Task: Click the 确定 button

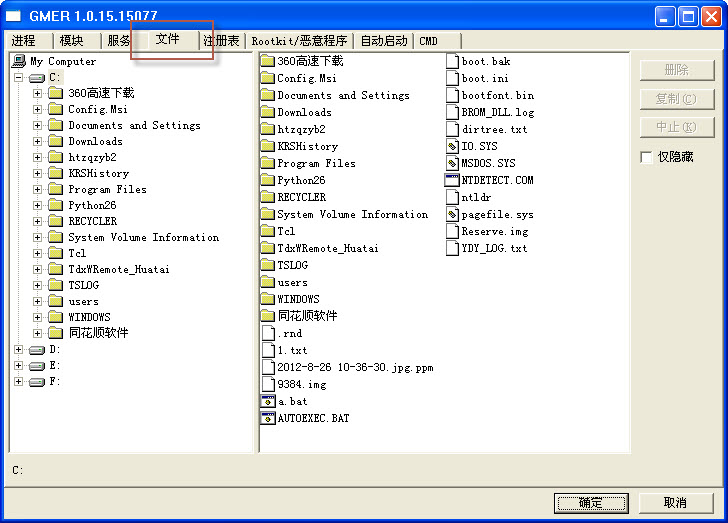Action: [x=590, y=502]
